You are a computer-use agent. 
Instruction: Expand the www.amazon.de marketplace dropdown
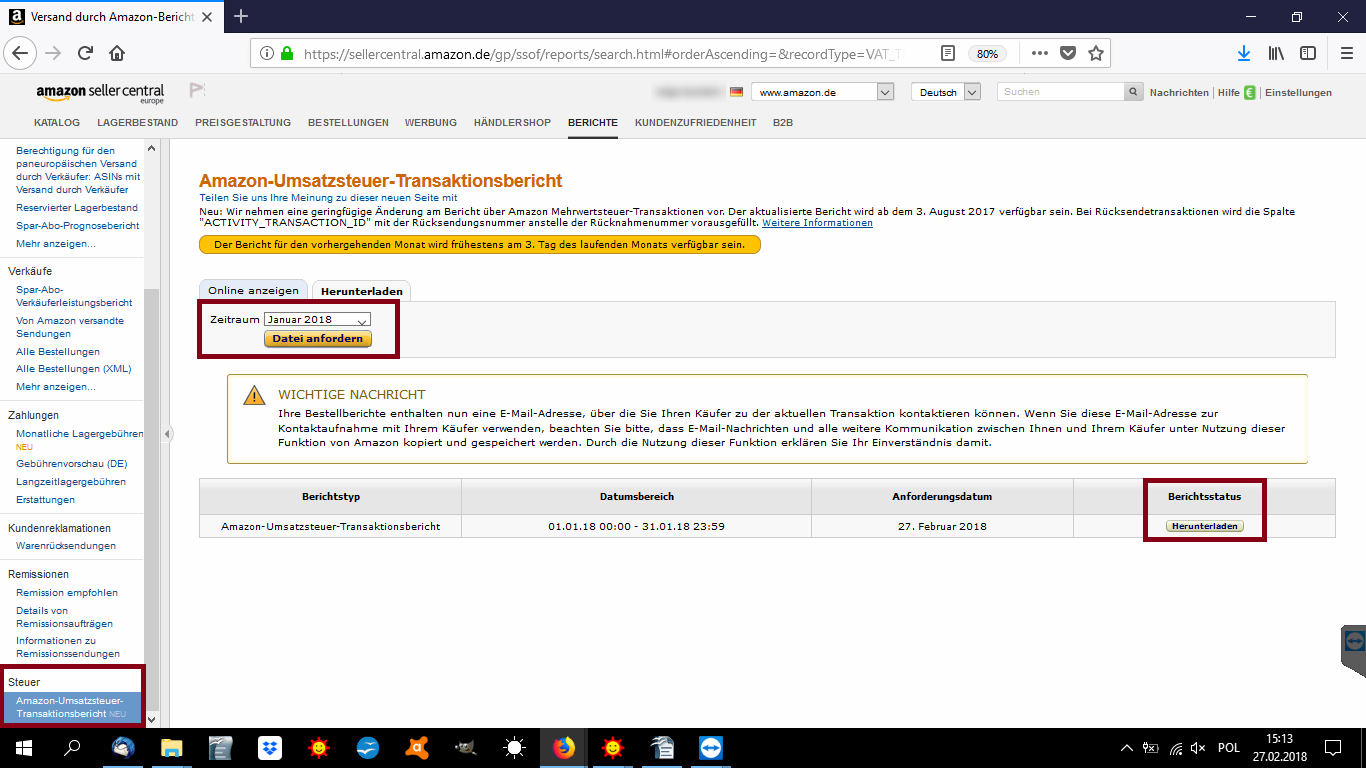pos(884,92)
